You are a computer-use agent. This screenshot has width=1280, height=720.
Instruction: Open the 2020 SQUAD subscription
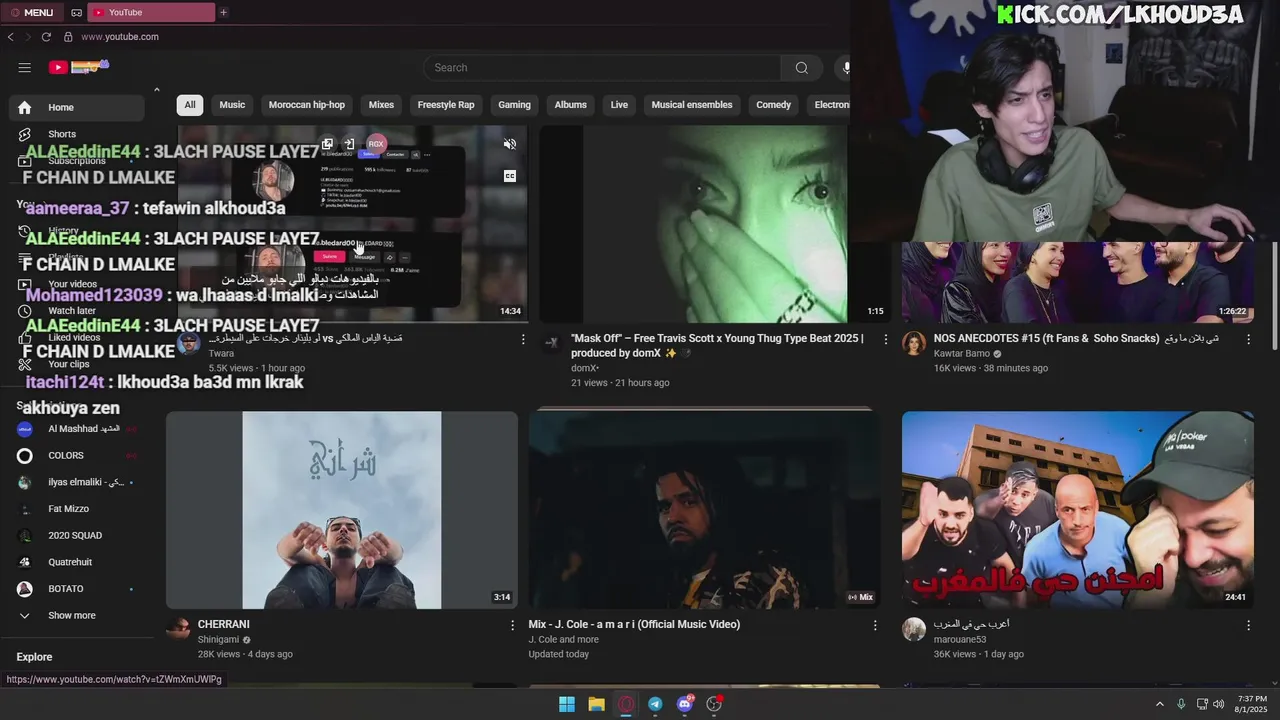[x=76, y=535]
